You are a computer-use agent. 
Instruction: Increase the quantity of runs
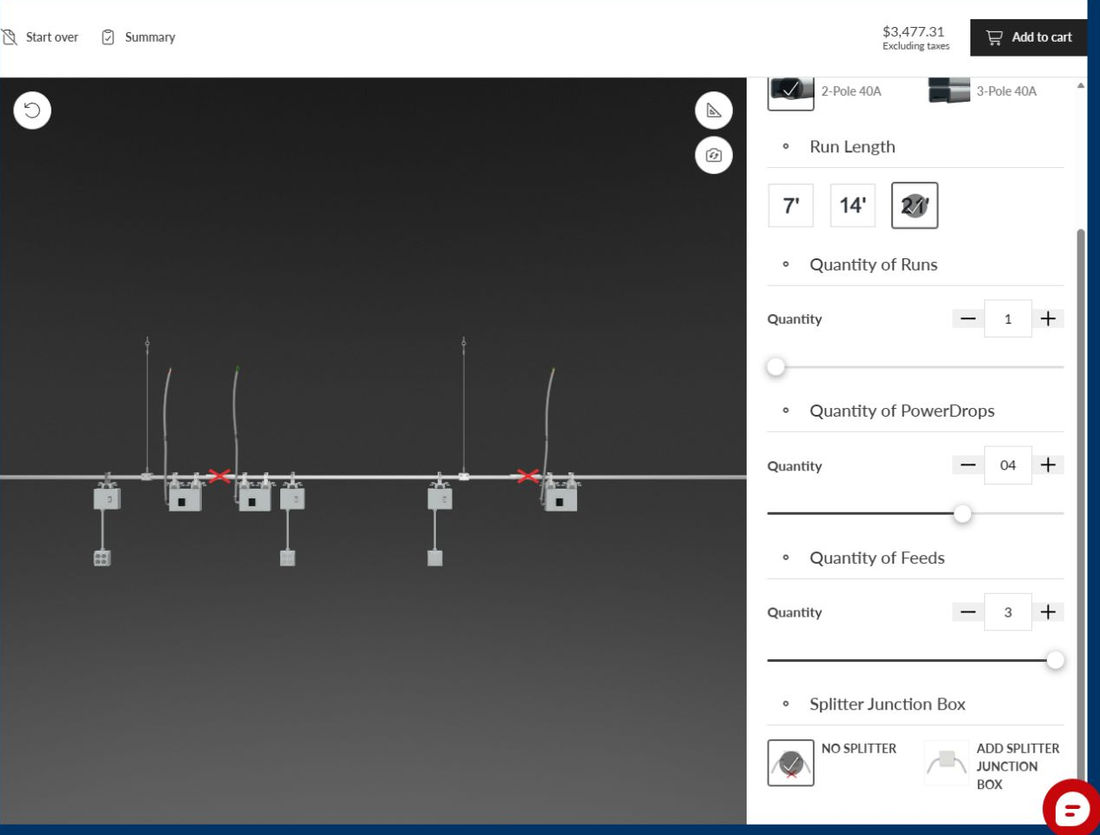[x=1048, y=319]
